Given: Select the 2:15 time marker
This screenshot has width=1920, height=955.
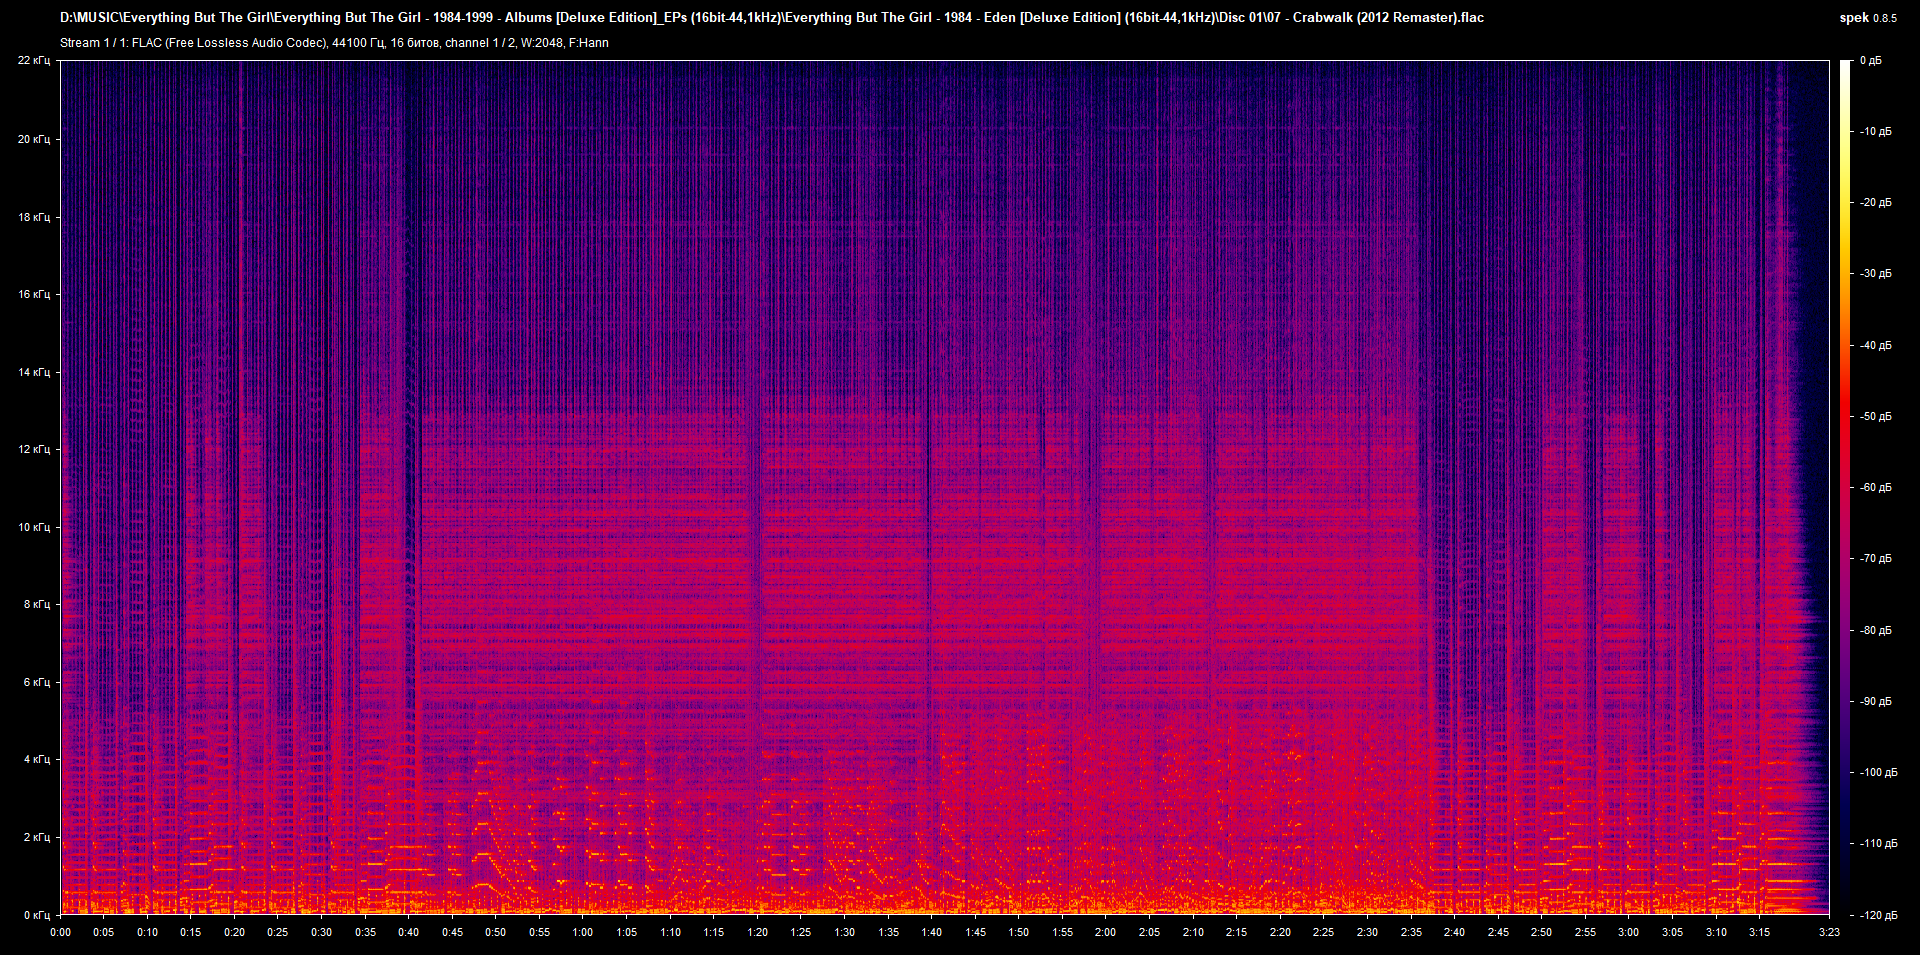Looking at the screenshot, I should coord(1237,932).
